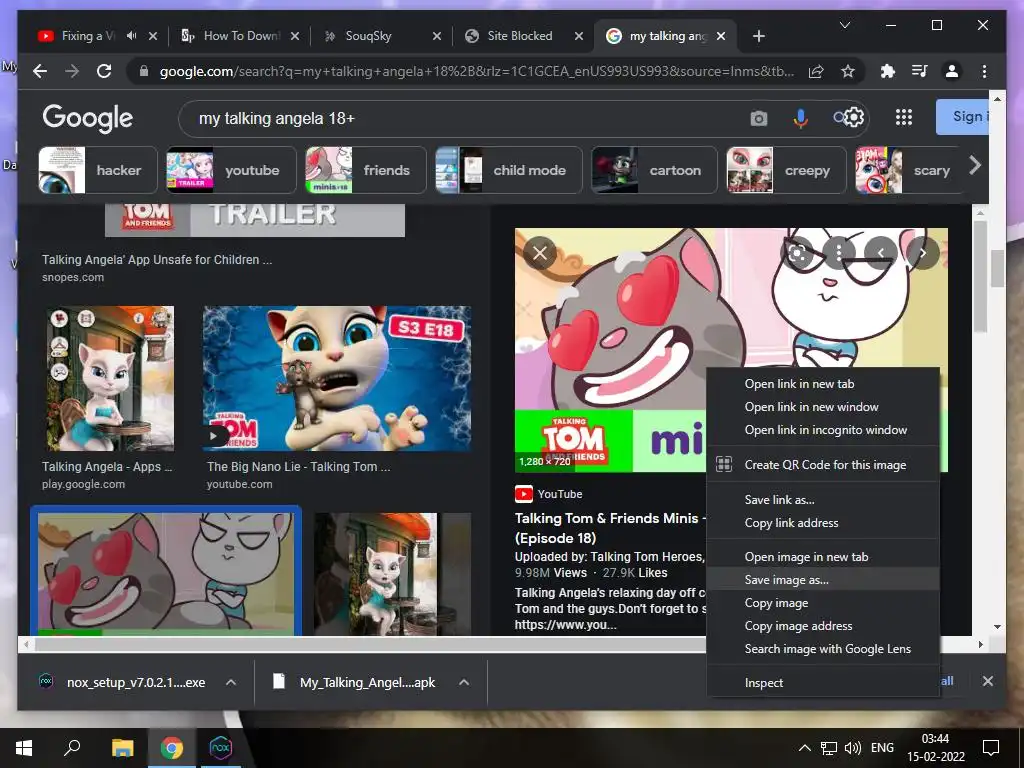Viewport: 1024px width, 768px height.
Task: Open the volume control in system tray
Action: (x=852, y=748)
